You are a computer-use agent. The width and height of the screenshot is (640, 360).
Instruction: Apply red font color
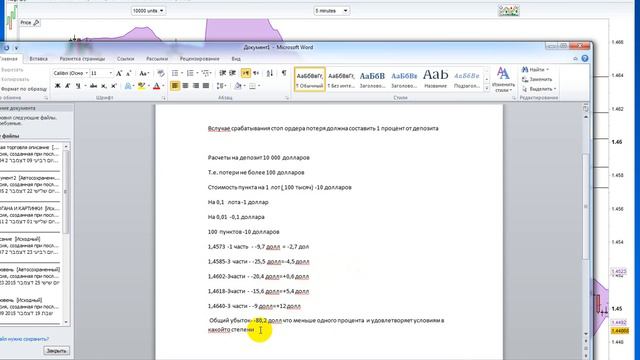pos(156,86)
